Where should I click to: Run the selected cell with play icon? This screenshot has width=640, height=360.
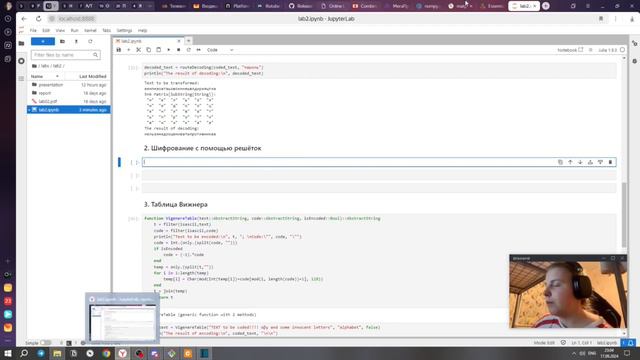(169, 50)
